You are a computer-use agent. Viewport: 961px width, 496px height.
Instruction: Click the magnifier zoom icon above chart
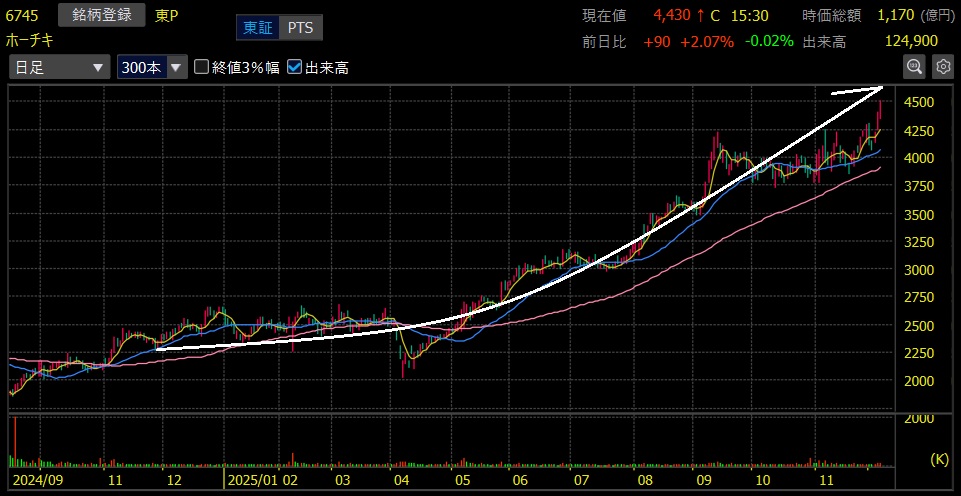tap(914, 67)
